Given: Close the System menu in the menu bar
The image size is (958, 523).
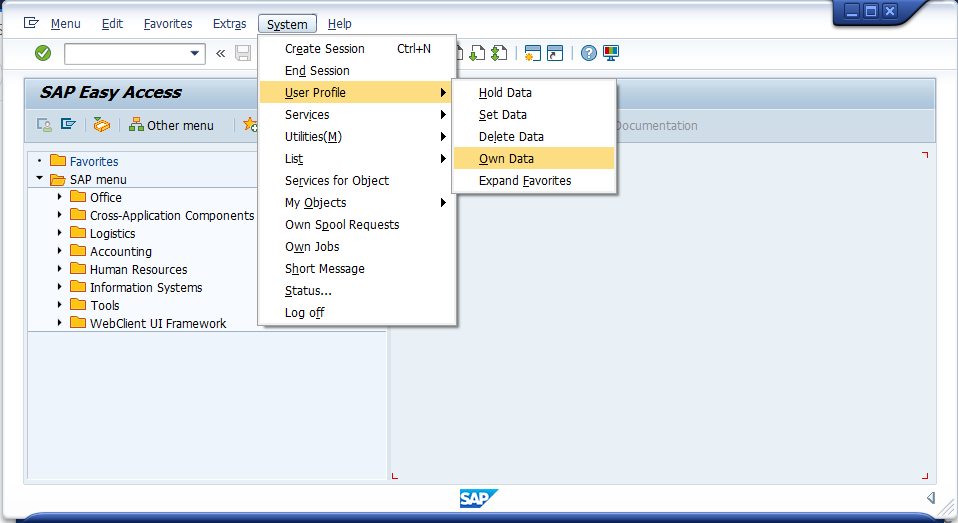Looking at the screenshot, I should pos(287,24).
